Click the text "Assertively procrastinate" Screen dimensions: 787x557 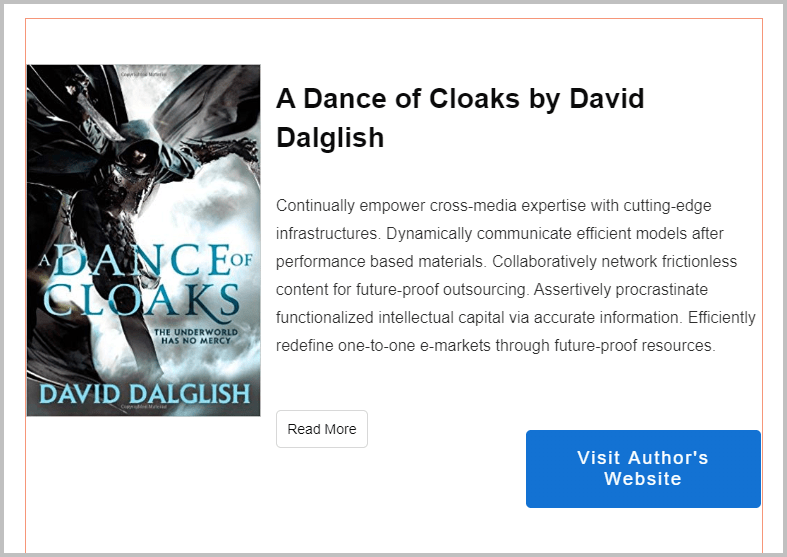click(x=620, y=289)
